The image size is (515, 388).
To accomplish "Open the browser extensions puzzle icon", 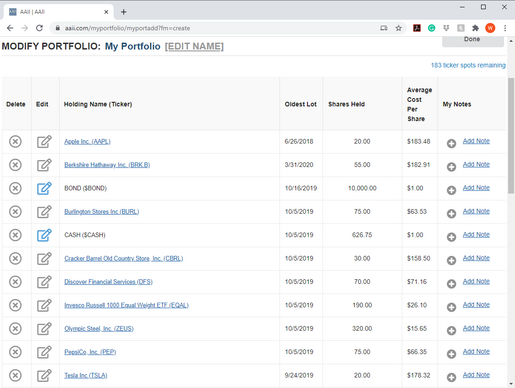I will (475, 28).
